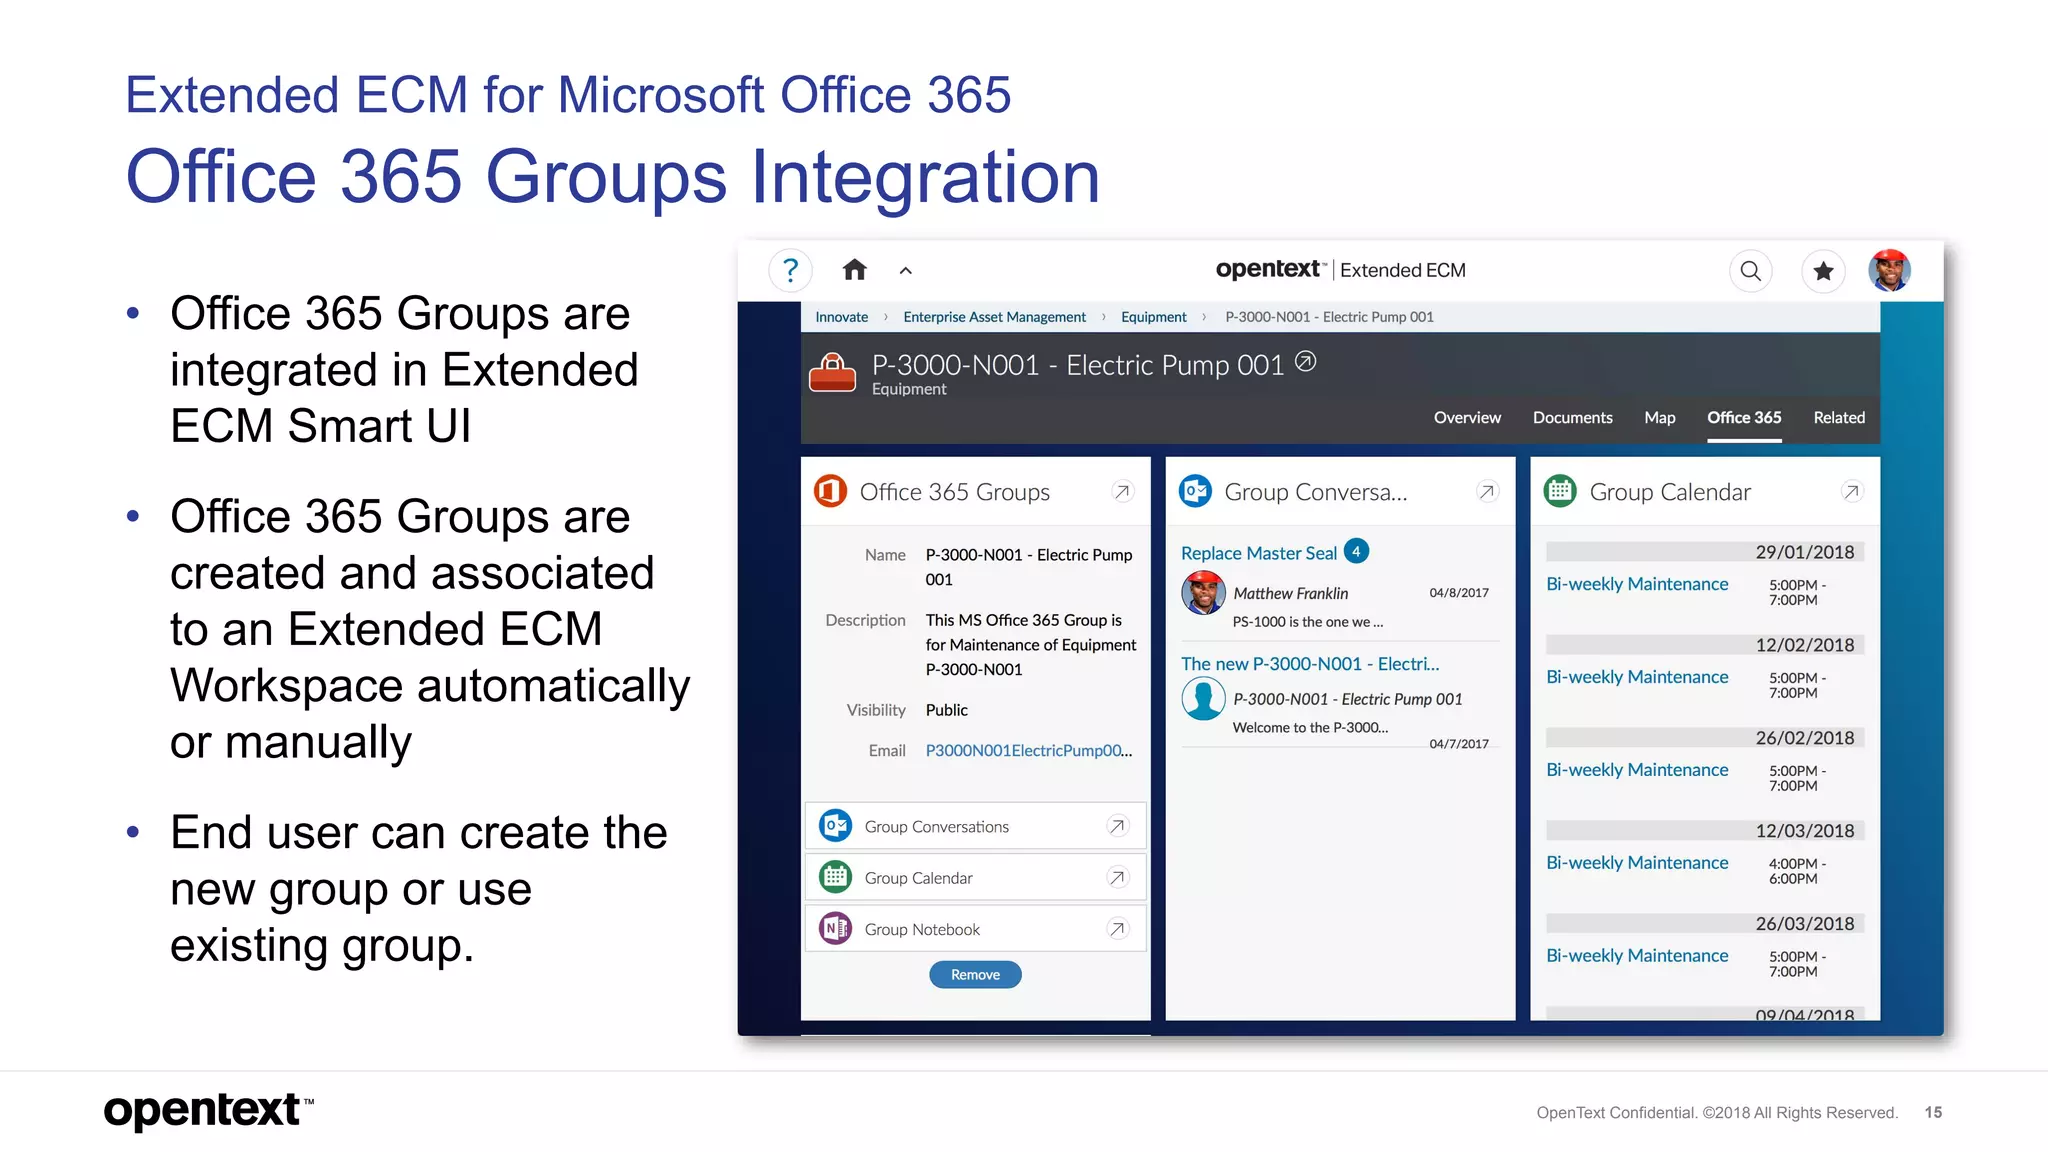The image size is (2048, 1152).
Task: Open Equipment breadcrumb link
Action: click(1153, 317)
